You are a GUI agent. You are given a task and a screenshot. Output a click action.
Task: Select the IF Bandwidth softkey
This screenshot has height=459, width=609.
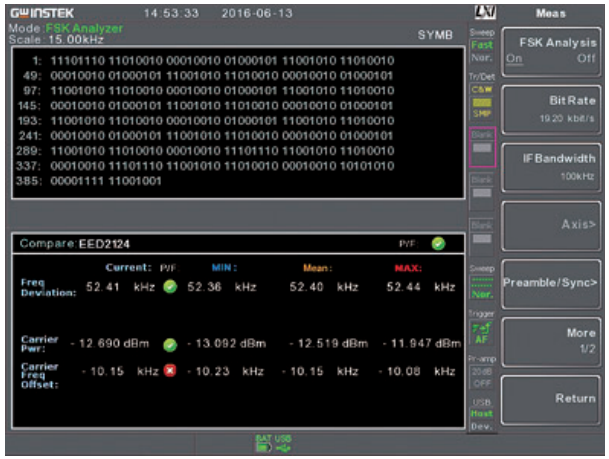pos(551,168)
